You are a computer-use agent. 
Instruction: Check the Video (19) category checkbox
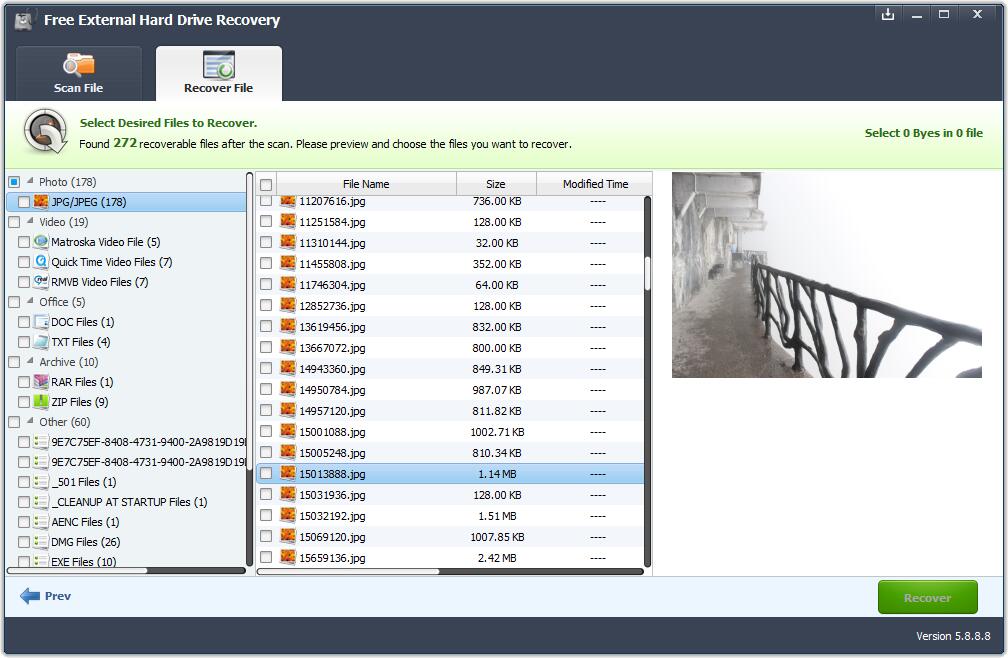click(x=14, y=222)
